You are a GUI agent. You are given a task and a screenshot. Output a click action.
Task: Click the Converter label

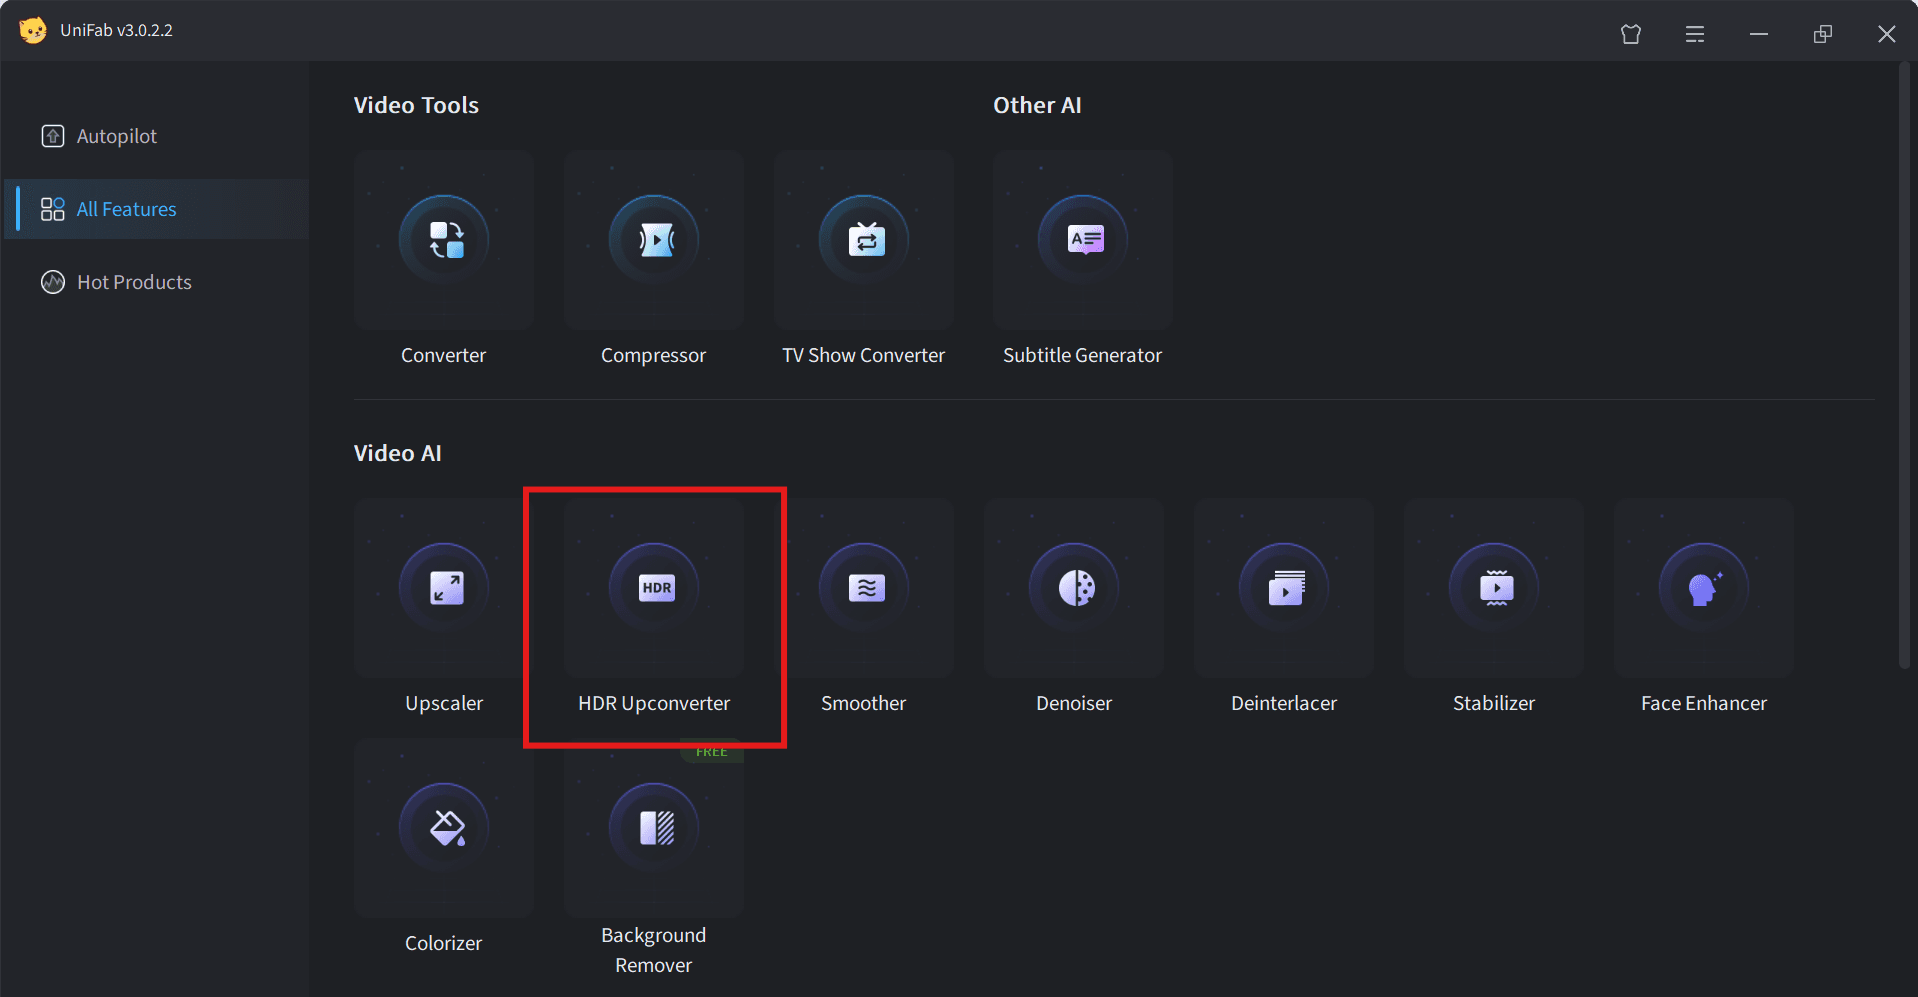pyautogui.click(x=444, y=355)
